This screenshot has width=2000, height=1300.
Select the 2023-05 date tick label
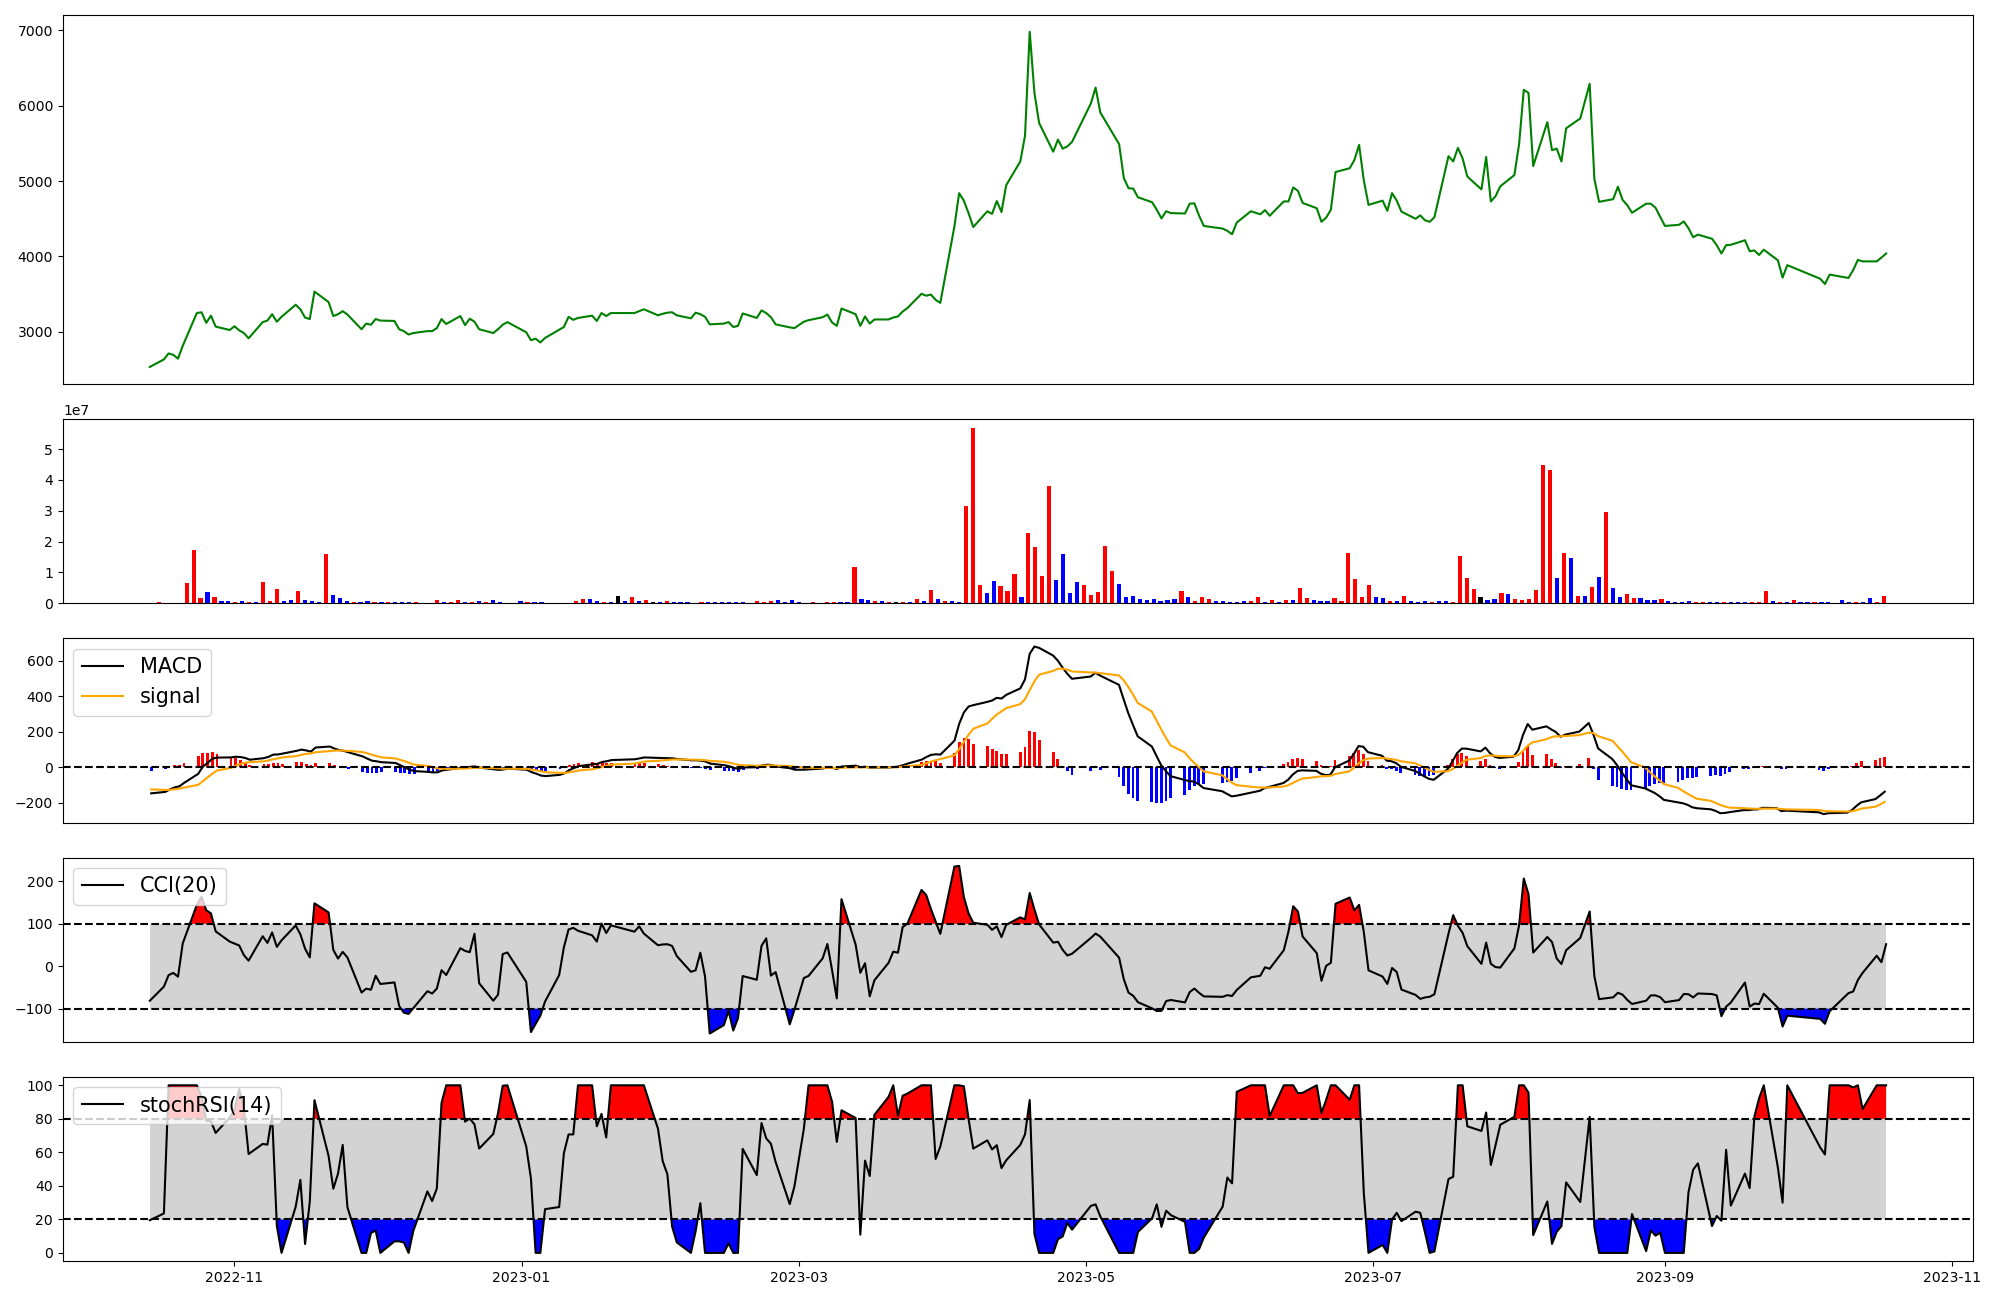(1086, 1276)
